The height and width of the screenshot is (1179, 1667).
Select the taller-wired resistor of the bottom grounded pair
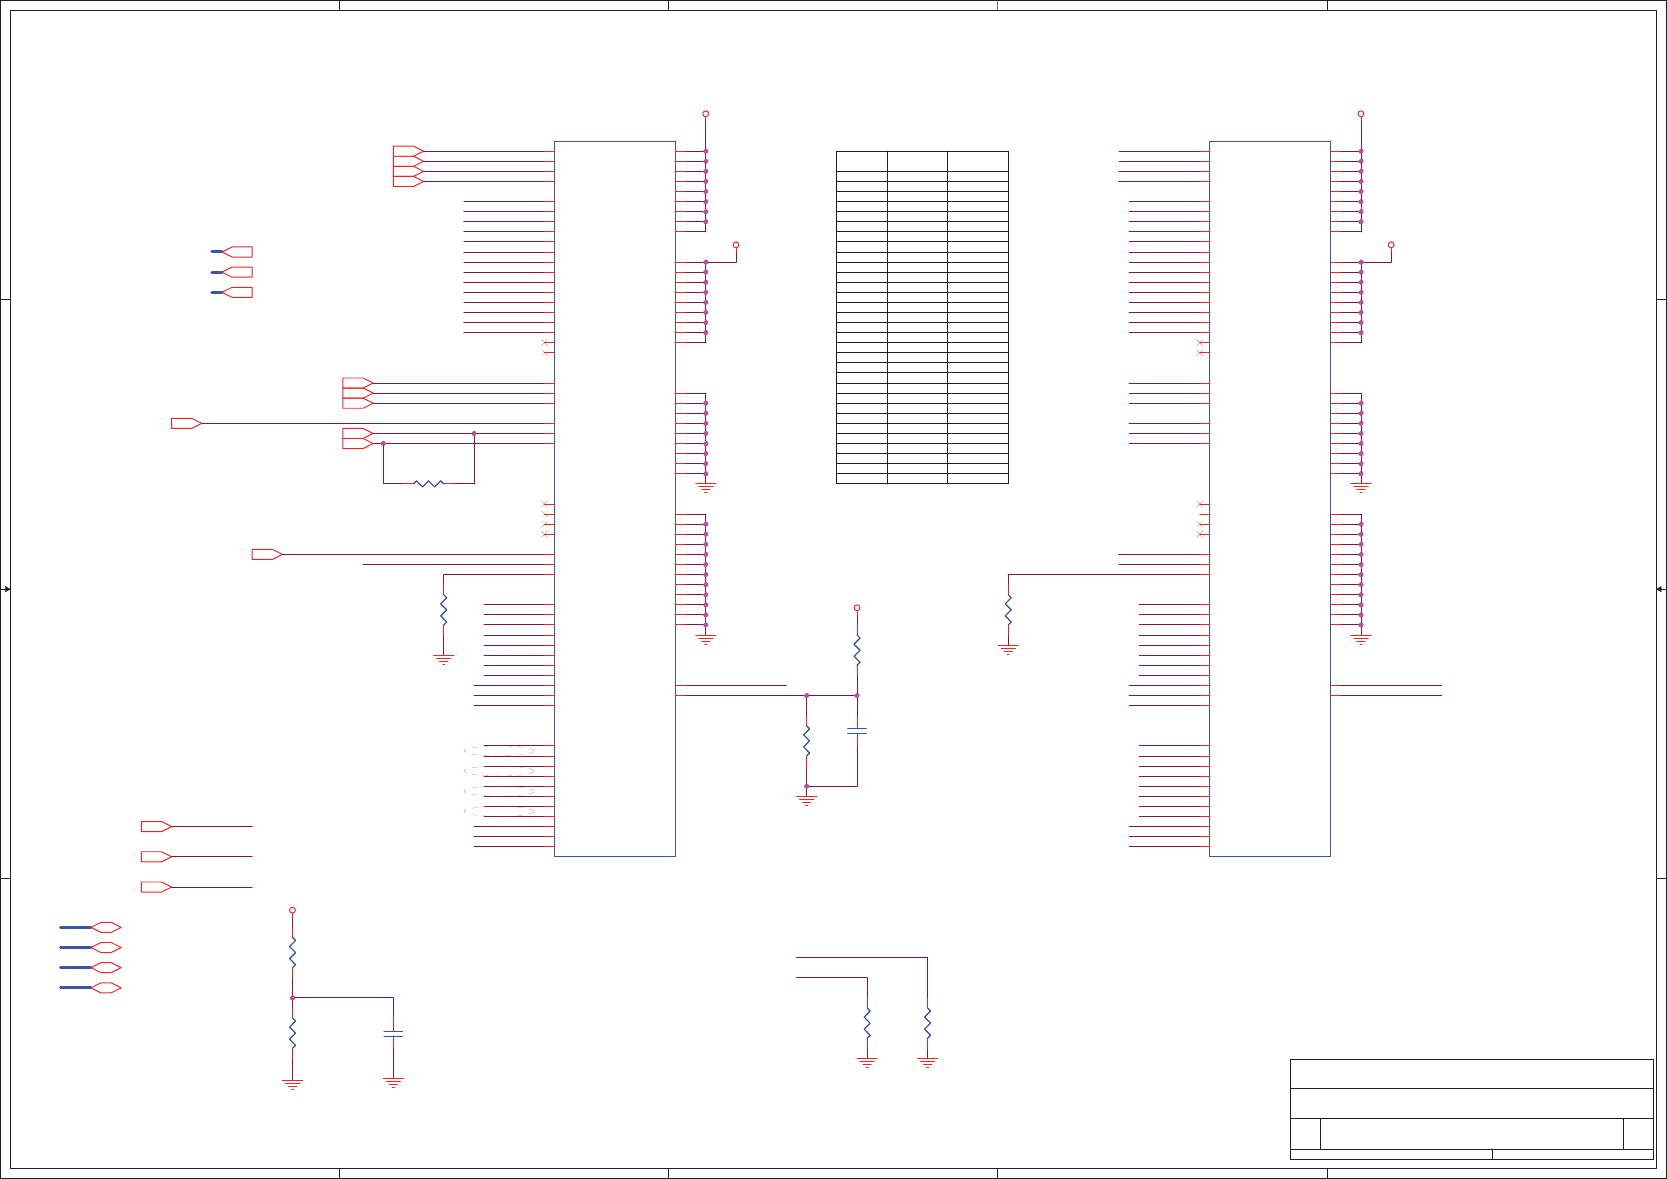[x=928, y=1023]
